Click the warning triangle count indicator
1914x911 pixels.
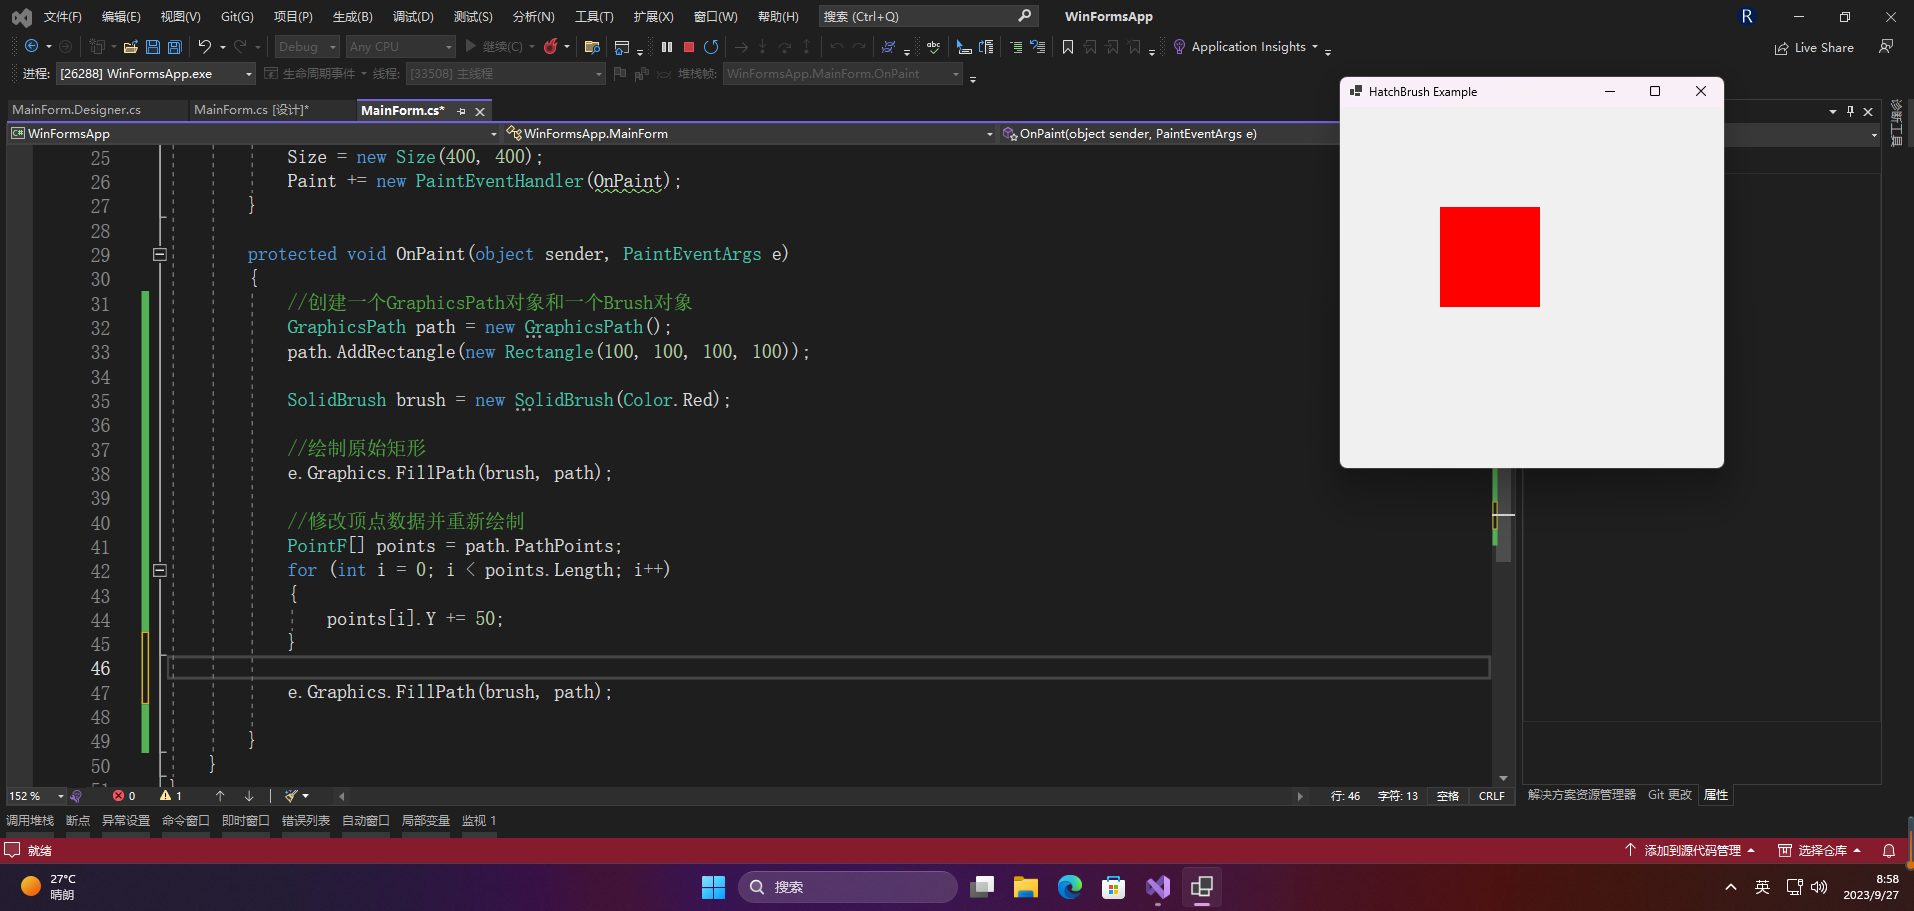[x=171, y=796]
